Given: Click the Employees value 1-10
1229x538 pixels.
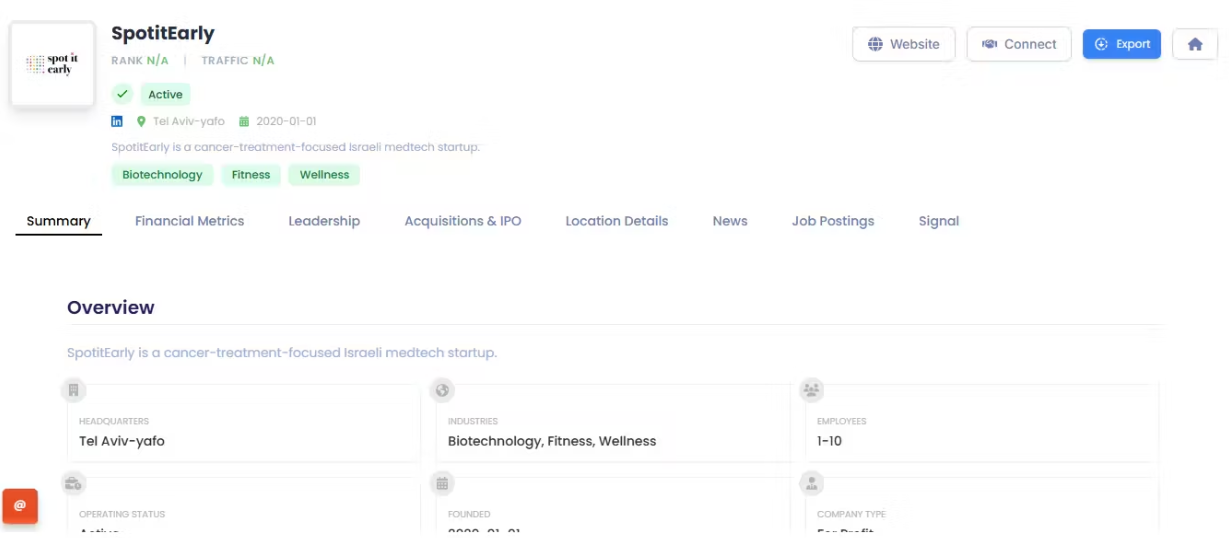Looking at the screenshot, I should [x=830, y=441].
